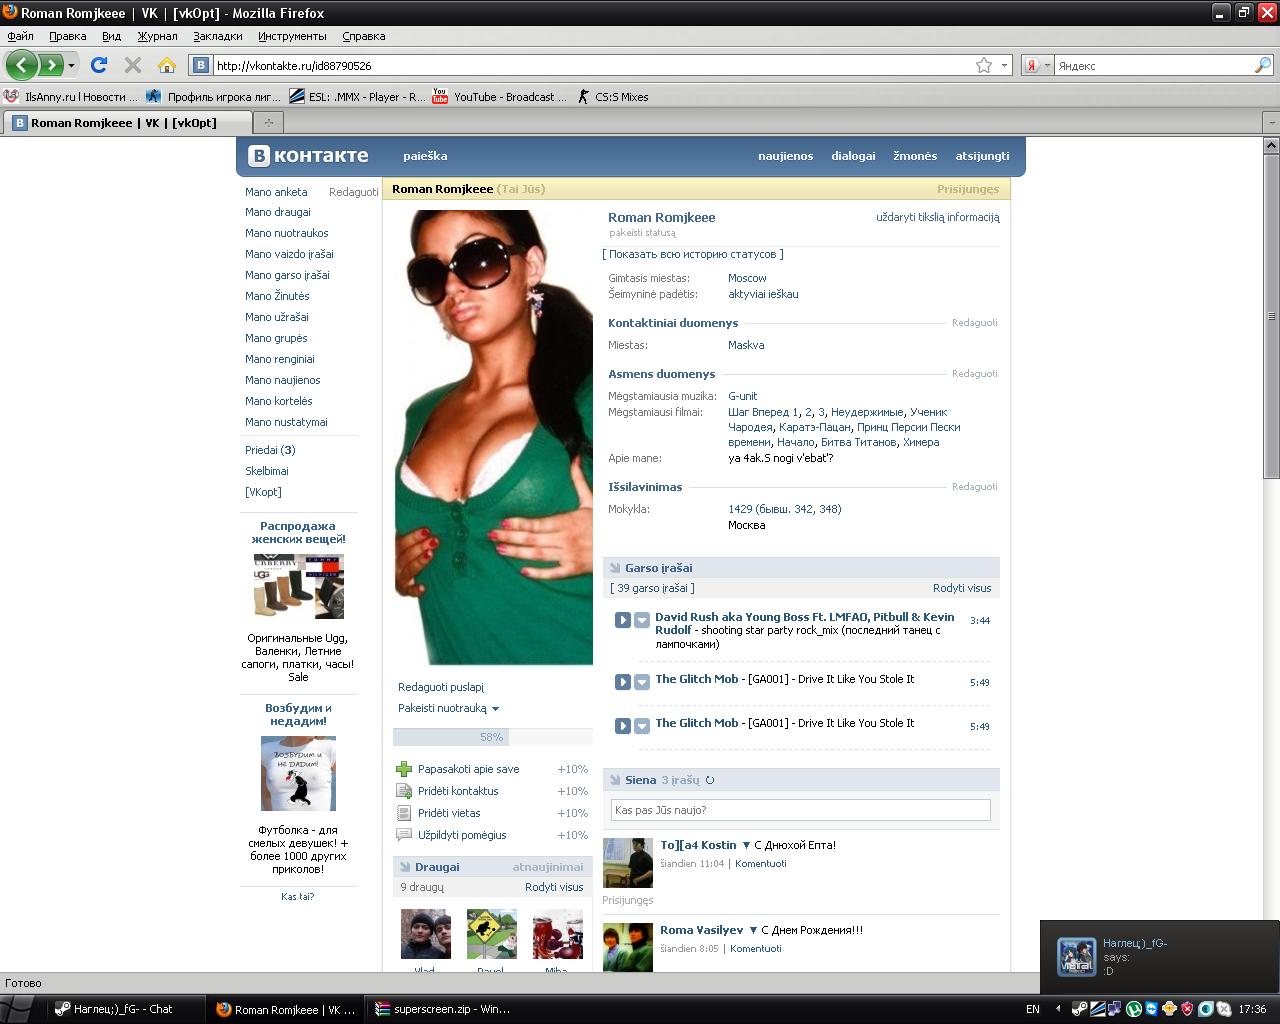Collapse the Siena section header
Viewport: 1280px width, 1024px height.
point(801,780)
